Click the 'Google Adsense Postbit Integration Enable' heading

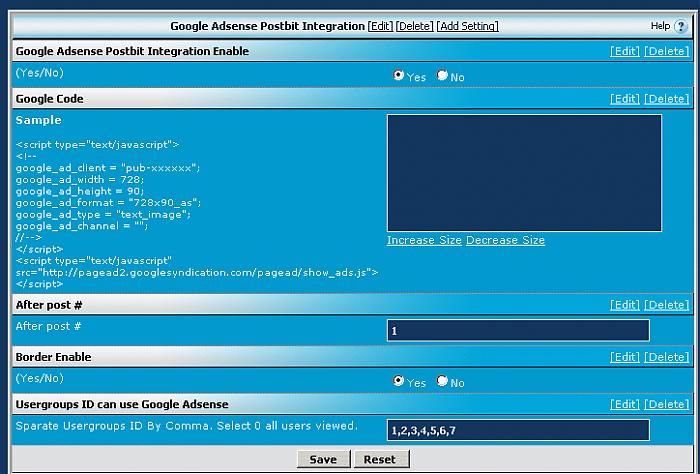pyautogui.click(x=132, y=51)
